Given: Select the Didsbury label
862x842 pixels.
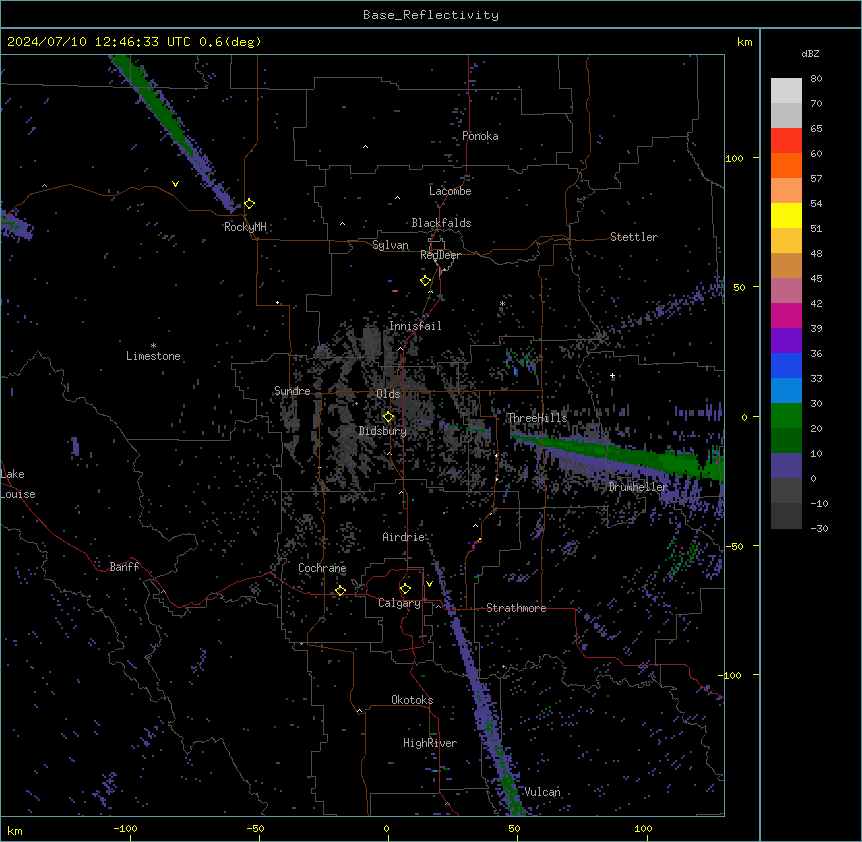Looking at the screenshot, I should tap(383, 431).
